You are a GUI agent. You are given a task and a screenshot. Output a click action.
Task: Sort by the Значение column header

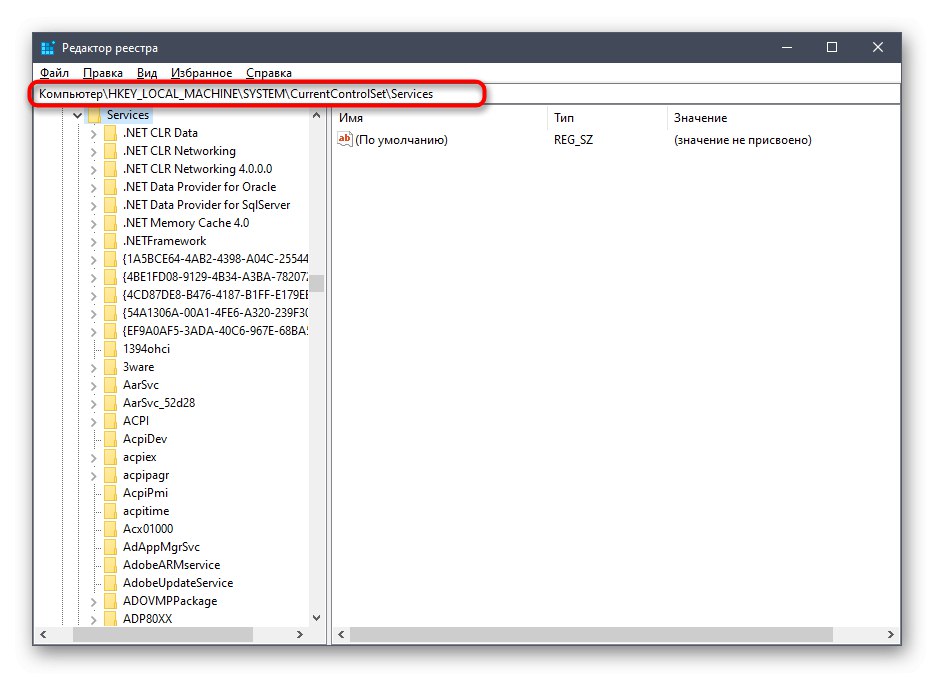click(x=783, y=118)
